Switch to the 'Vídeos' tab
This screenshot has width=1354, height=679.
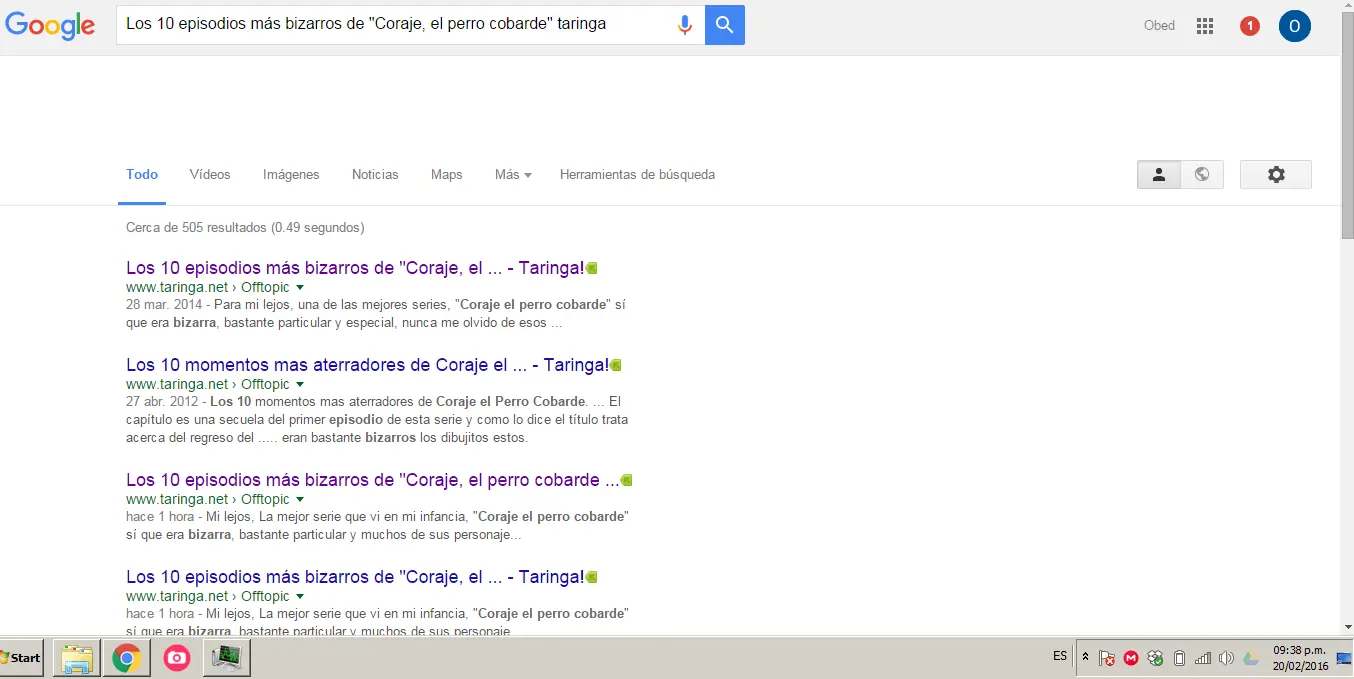tap(210, 174)
